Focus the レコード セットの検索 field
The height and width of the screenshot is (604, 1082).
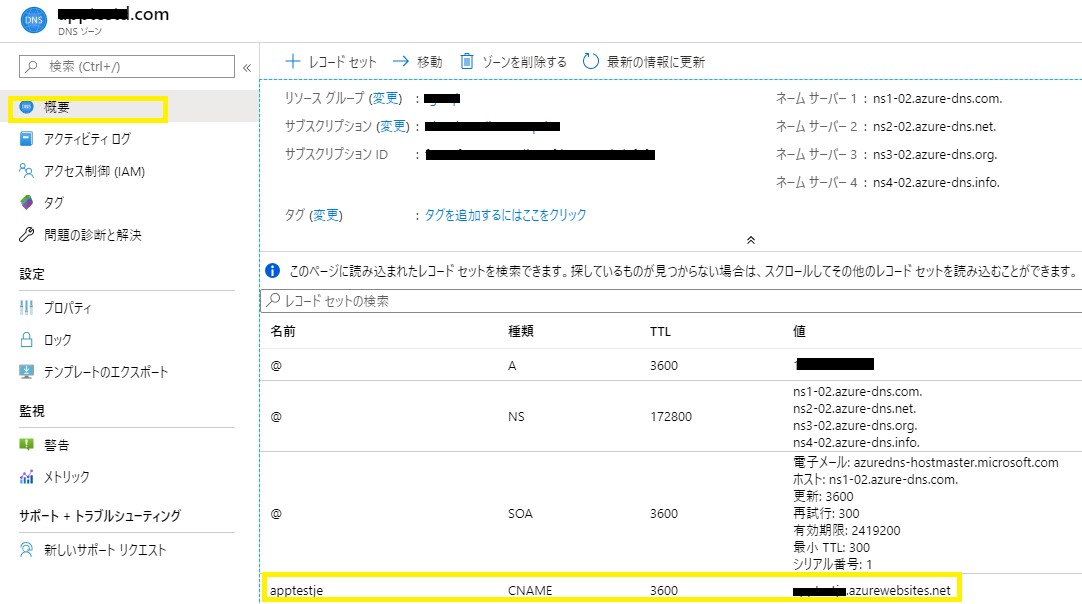(x=671, y=301)
